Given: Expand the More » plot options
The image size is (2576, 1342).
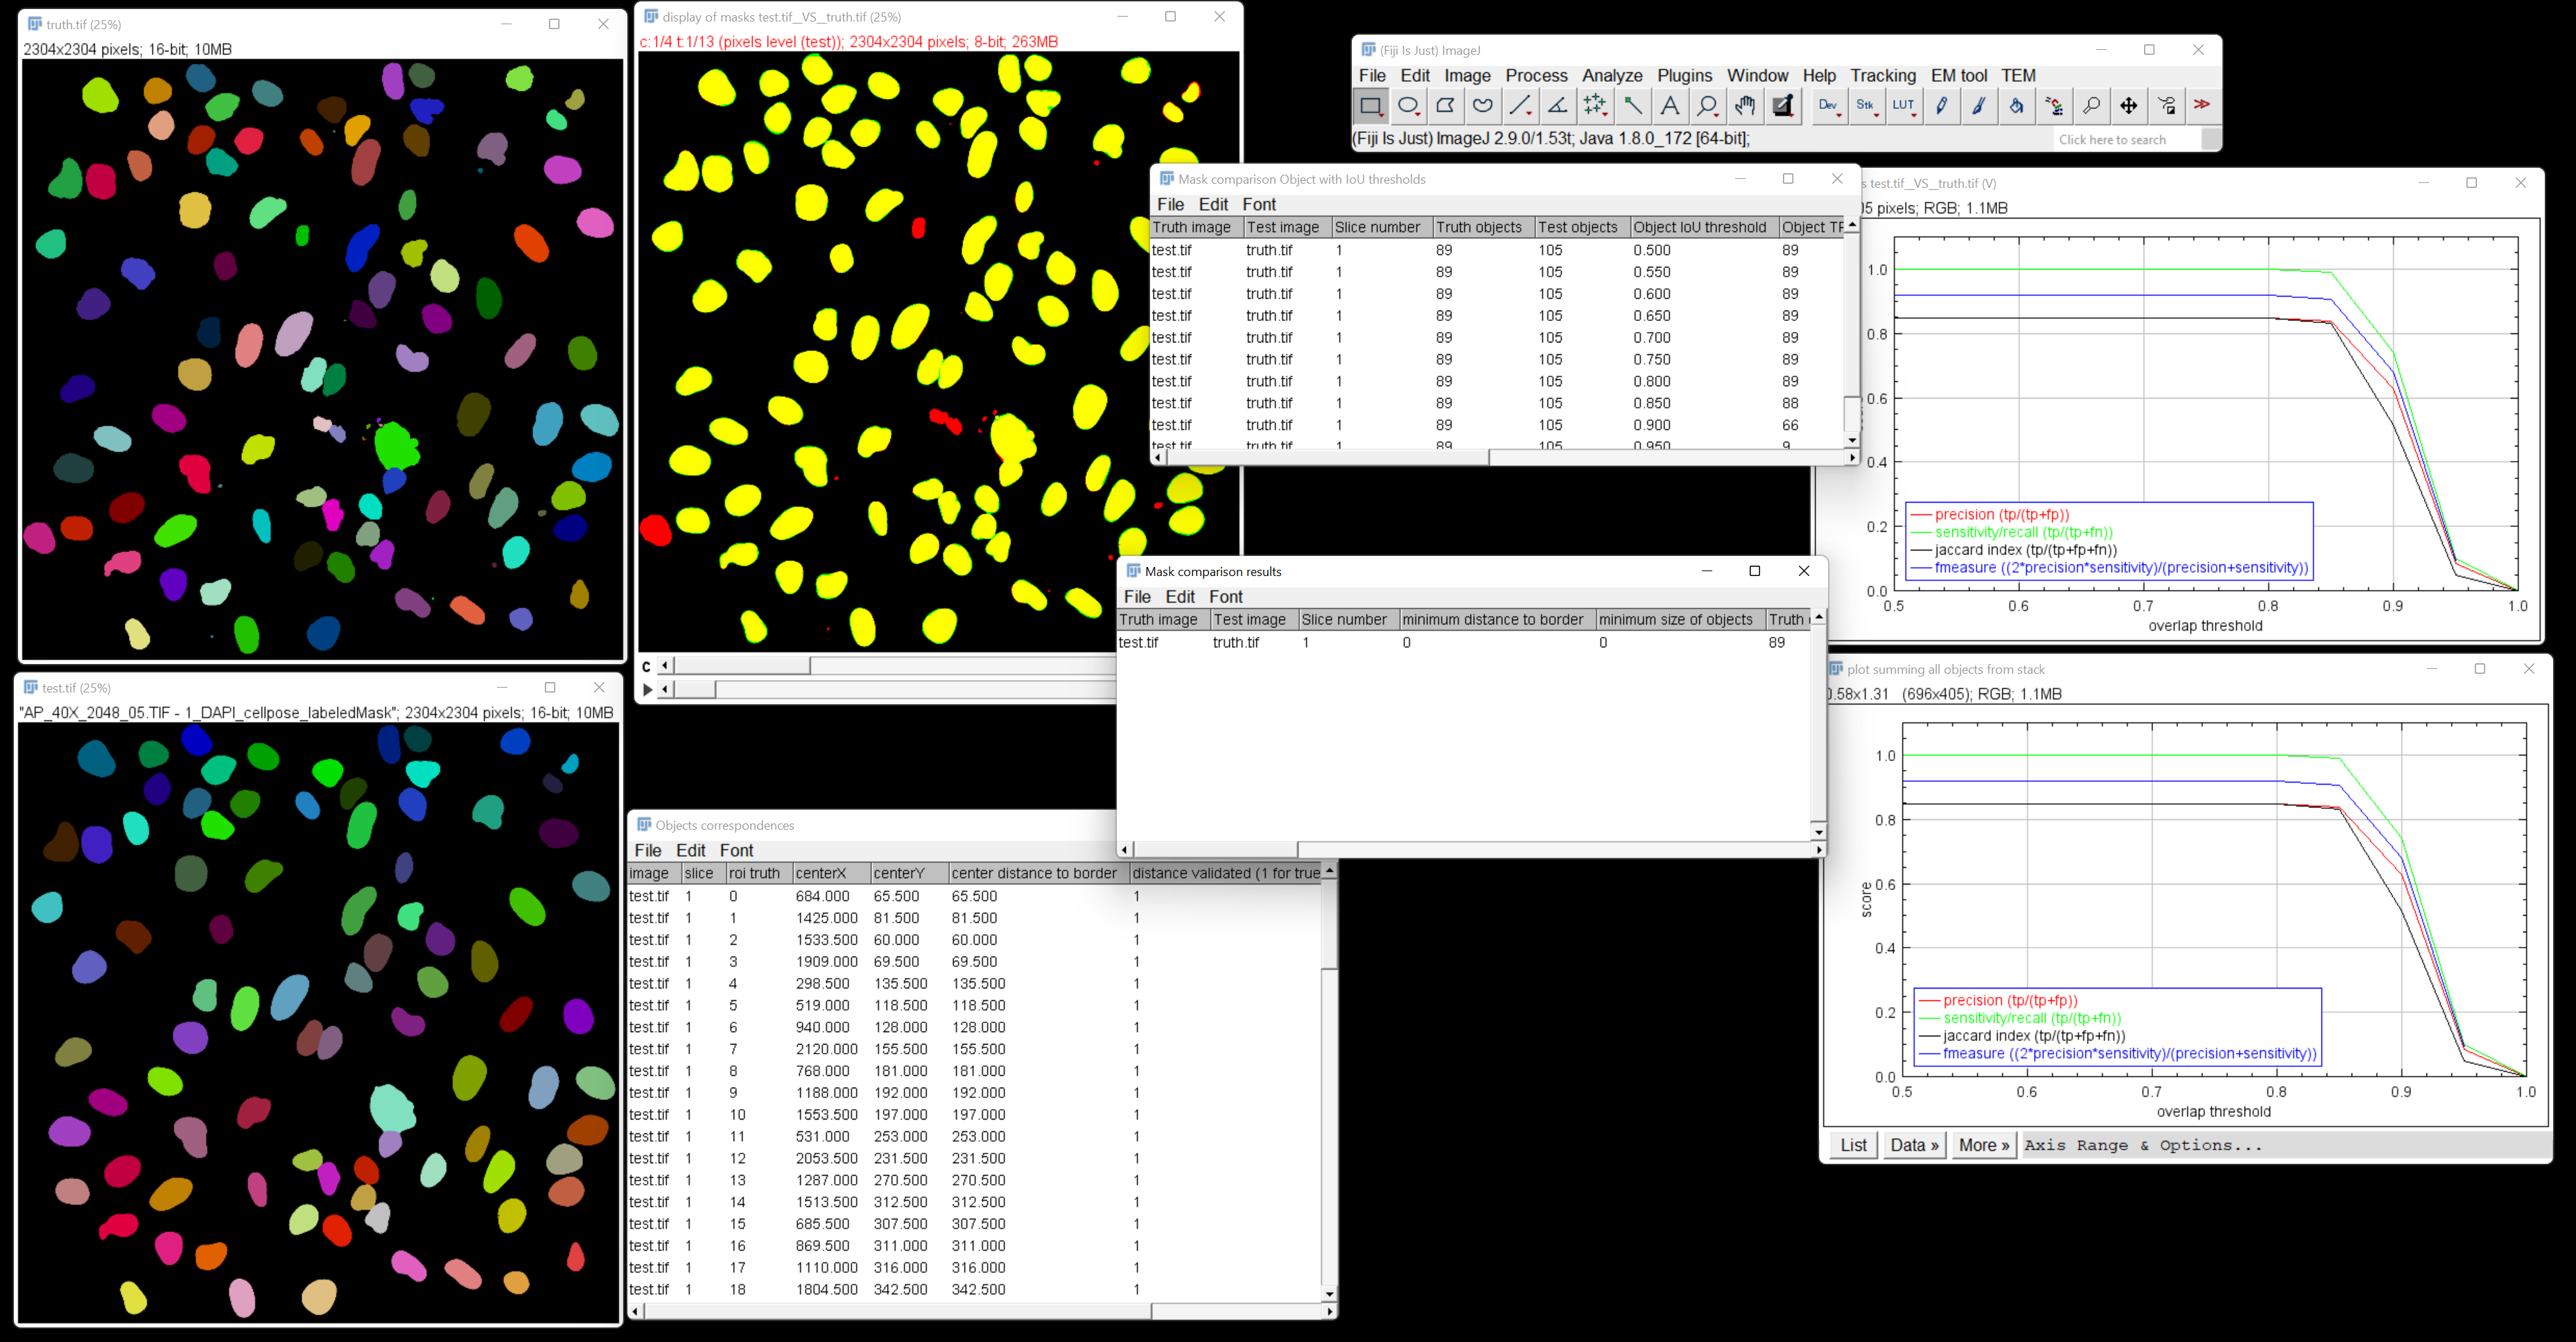Looking at the screenshot, I should point(1983,1145).
